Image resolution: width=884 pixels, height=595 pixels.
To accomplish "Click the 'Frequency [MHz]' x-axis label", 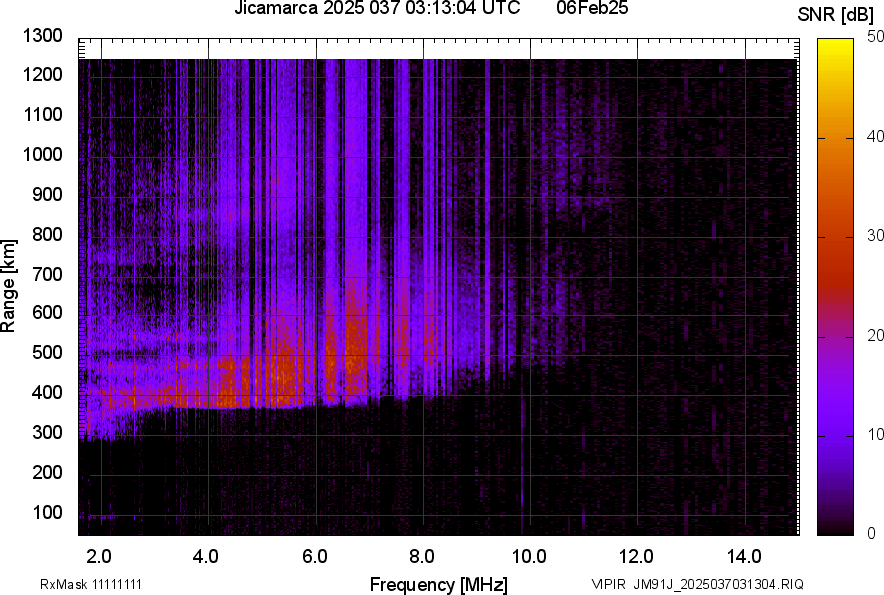I will coord(438,584).
